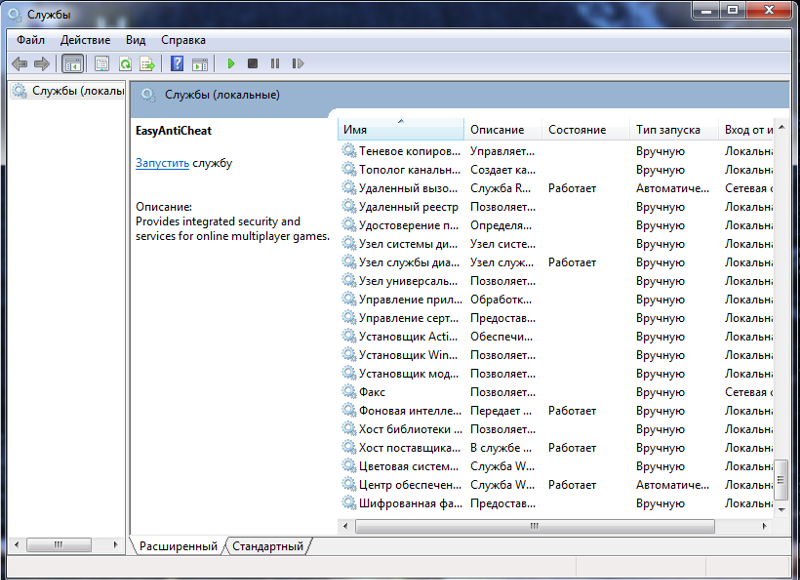Click the gear icon of Узел системы
The image size is (800, 580).
349,243
